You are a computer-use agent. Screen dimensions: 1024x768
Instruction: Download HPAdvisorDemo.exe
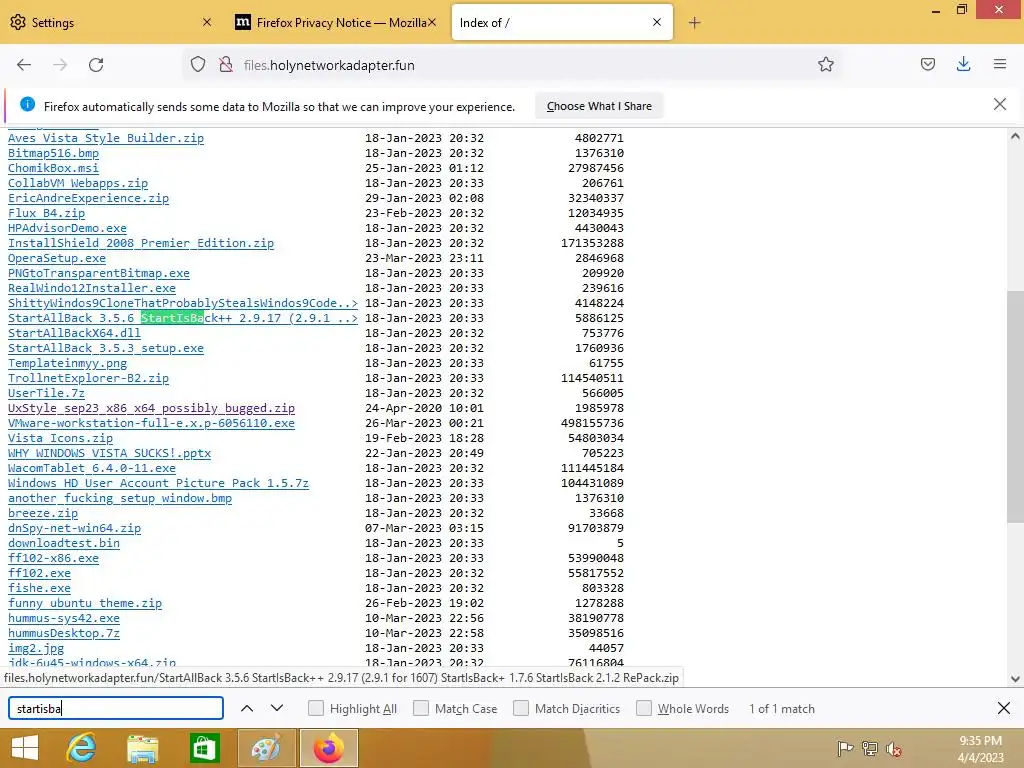point(67,228)
